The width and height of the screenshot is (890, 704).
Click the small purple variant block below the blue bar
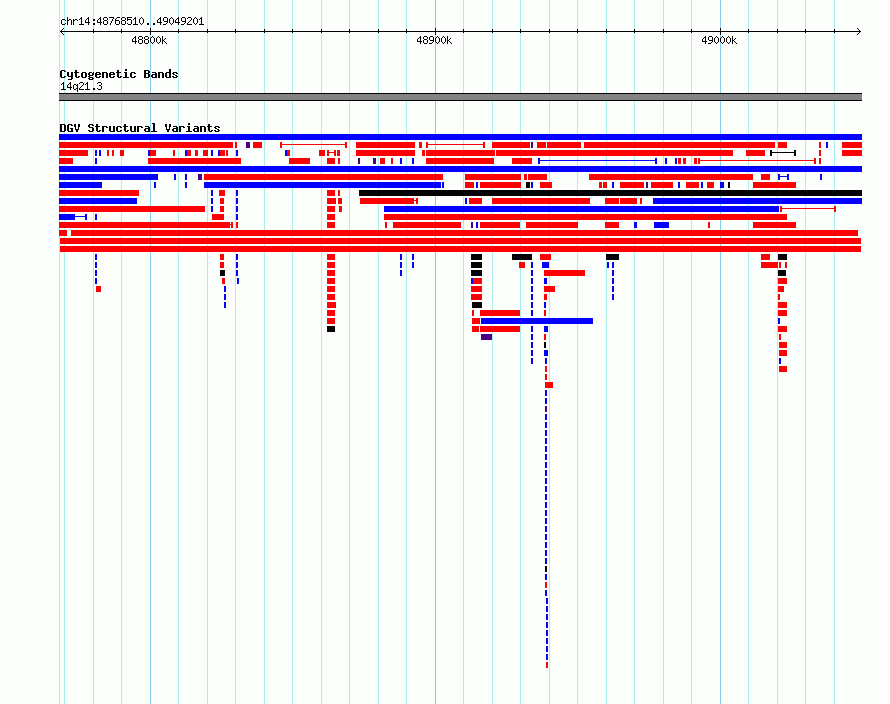486,337
